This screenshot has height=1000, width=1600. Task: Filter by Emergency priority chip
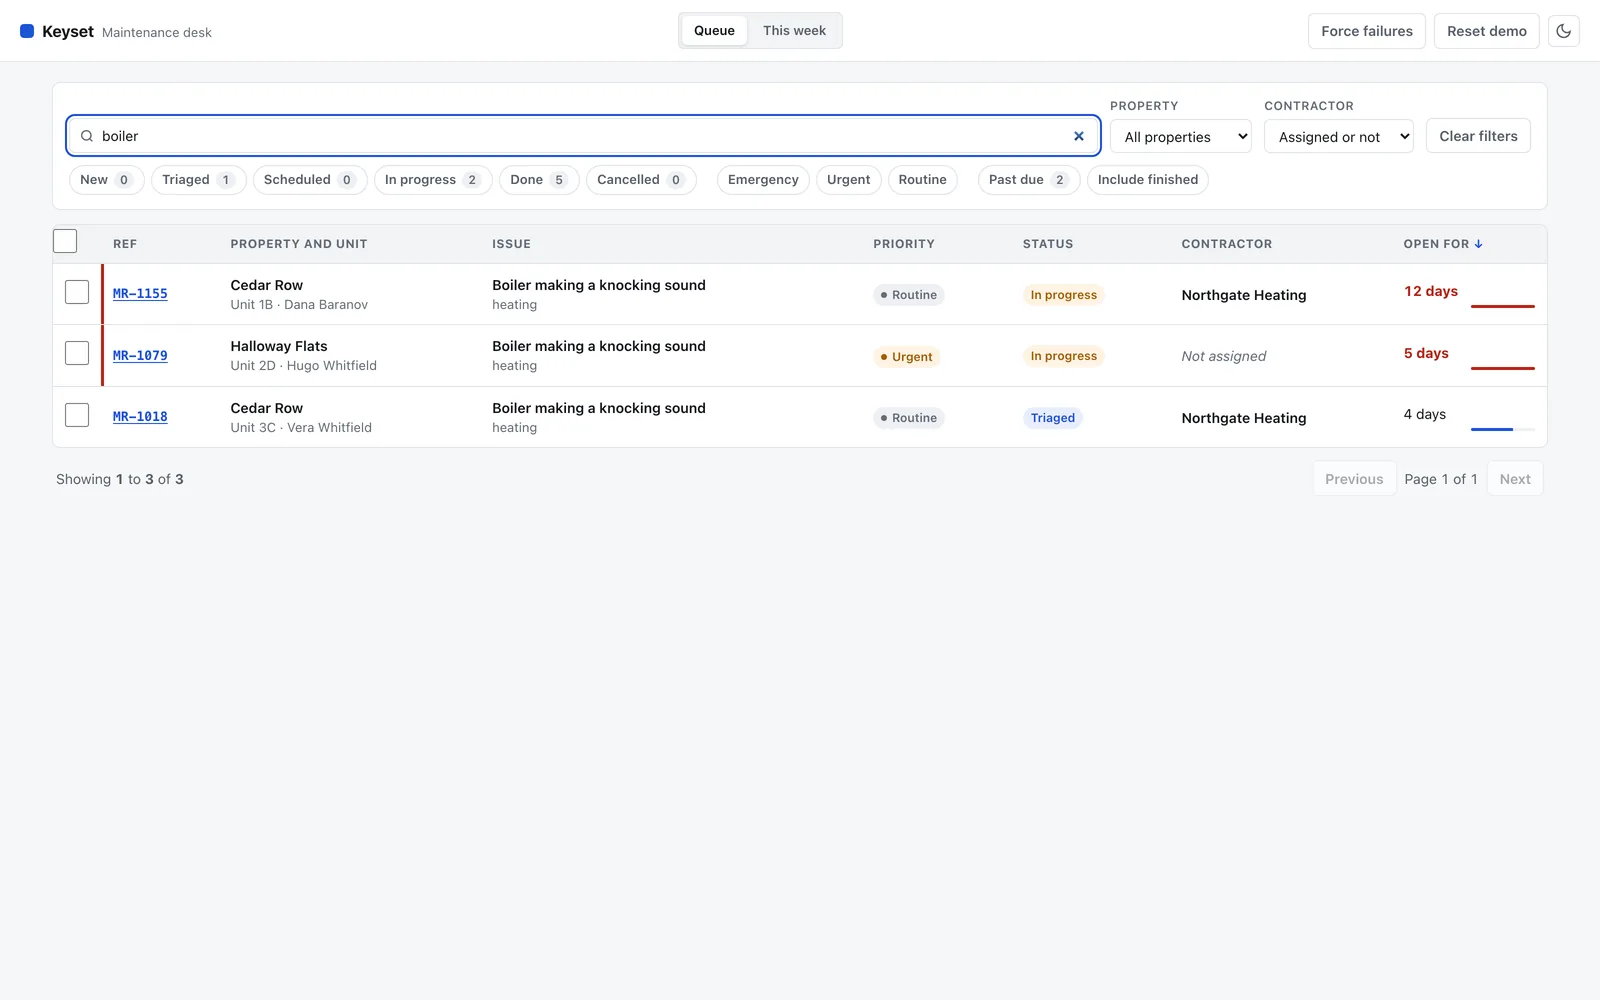point(763,180)
